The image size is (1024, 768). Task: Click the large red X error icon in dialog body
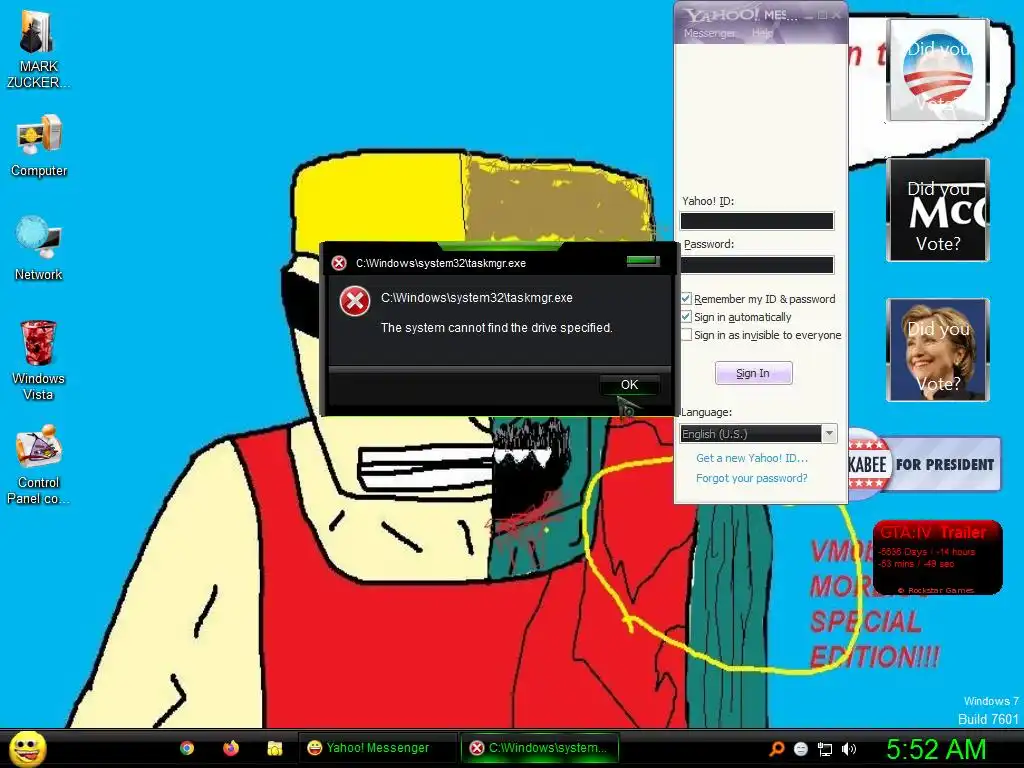[355, 301]
